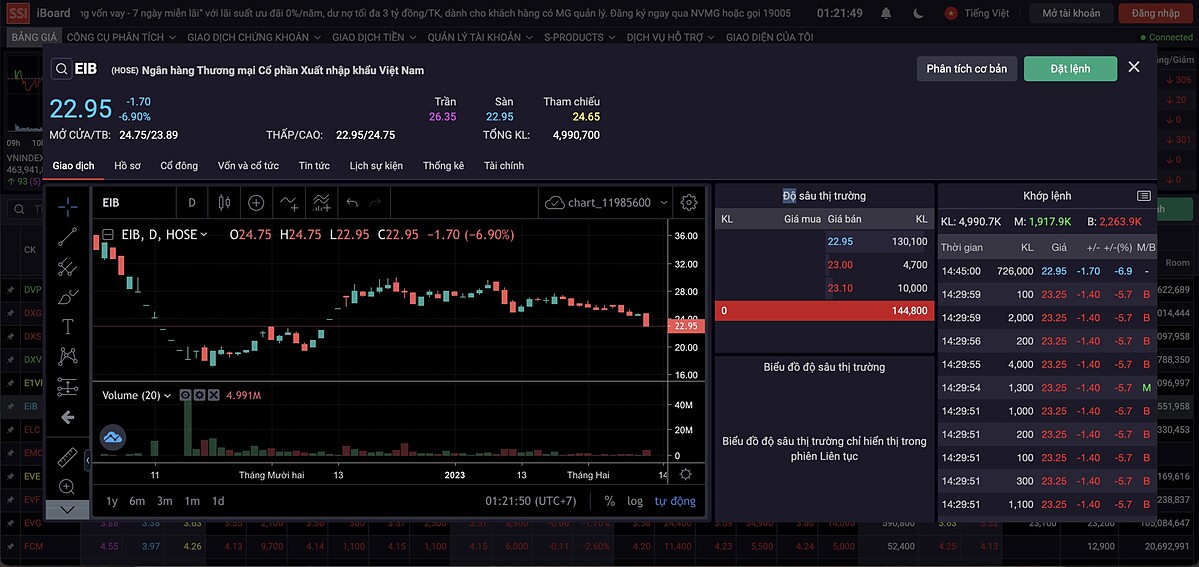Toggle the log scale option

[635, 501]
